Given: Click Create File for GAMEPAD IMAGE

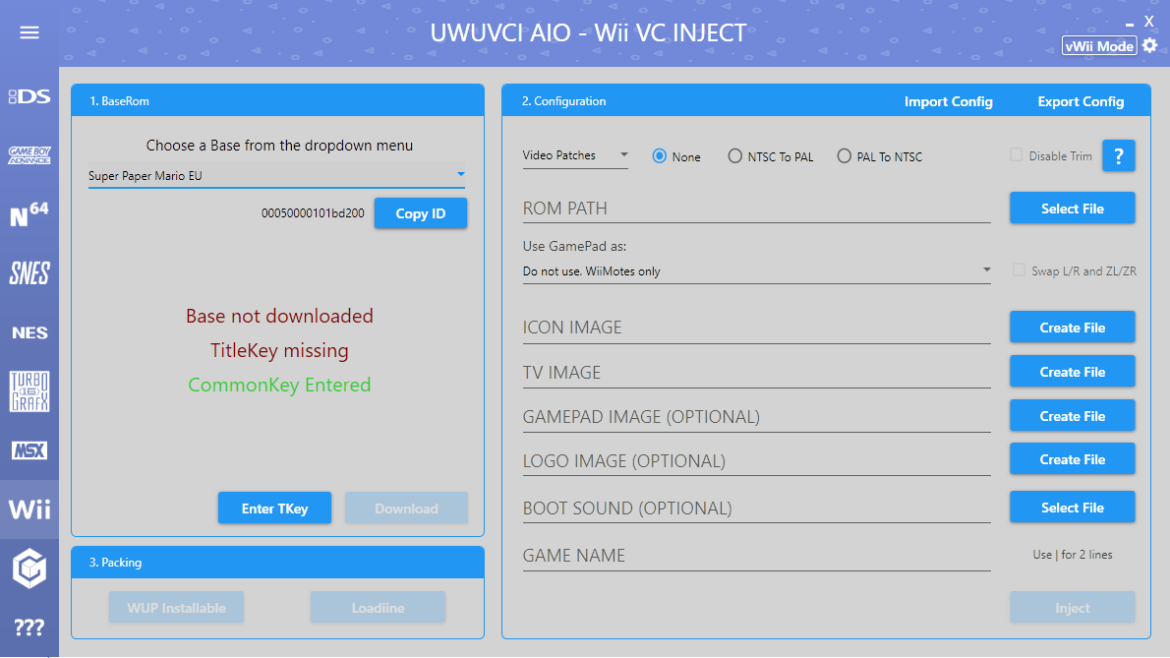Looking at the screenshot, I should (x=1072, y=416).
